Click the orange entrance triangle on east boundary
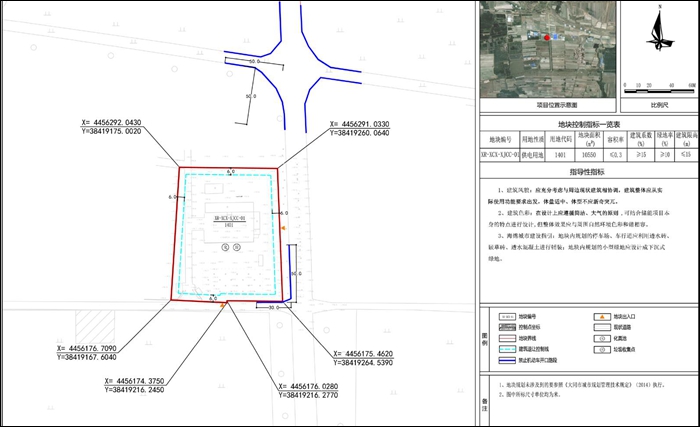Screen dimensions: 700x427 (283, 229)
